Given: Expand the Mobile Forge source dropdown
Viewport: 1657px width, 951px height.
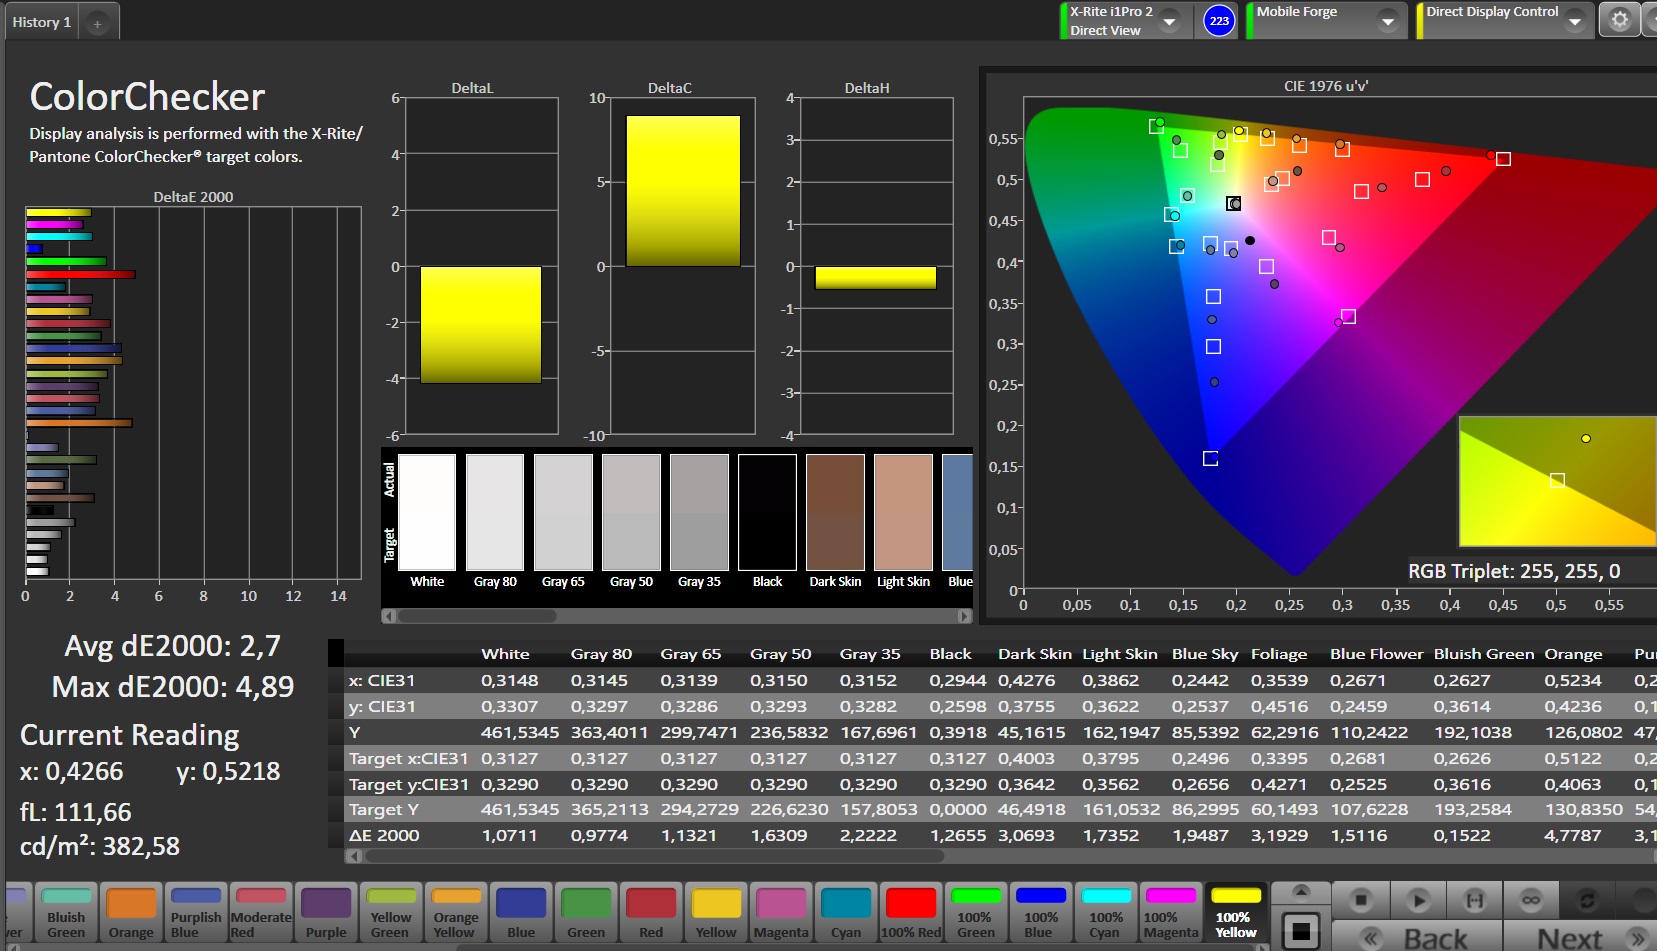Looking at the screenshot, I should point(1387,21).
